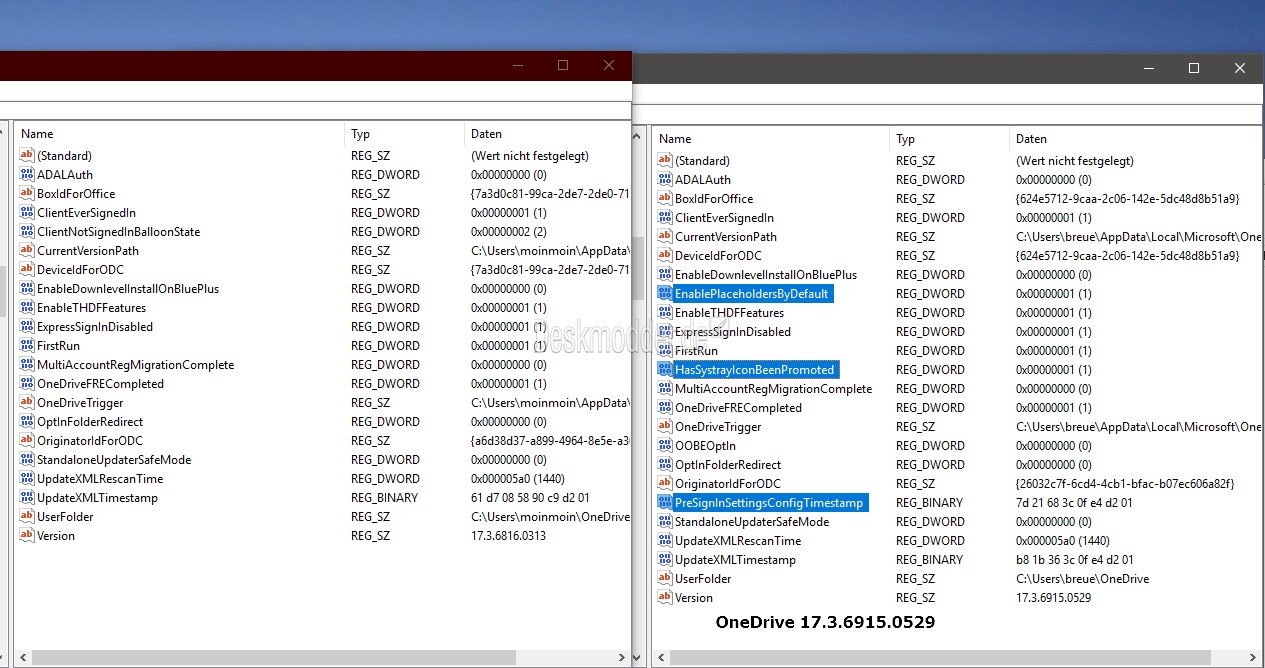
Task: Select EnableDownlevelInstallOnBluePlus in the left window
Action: 128,288
